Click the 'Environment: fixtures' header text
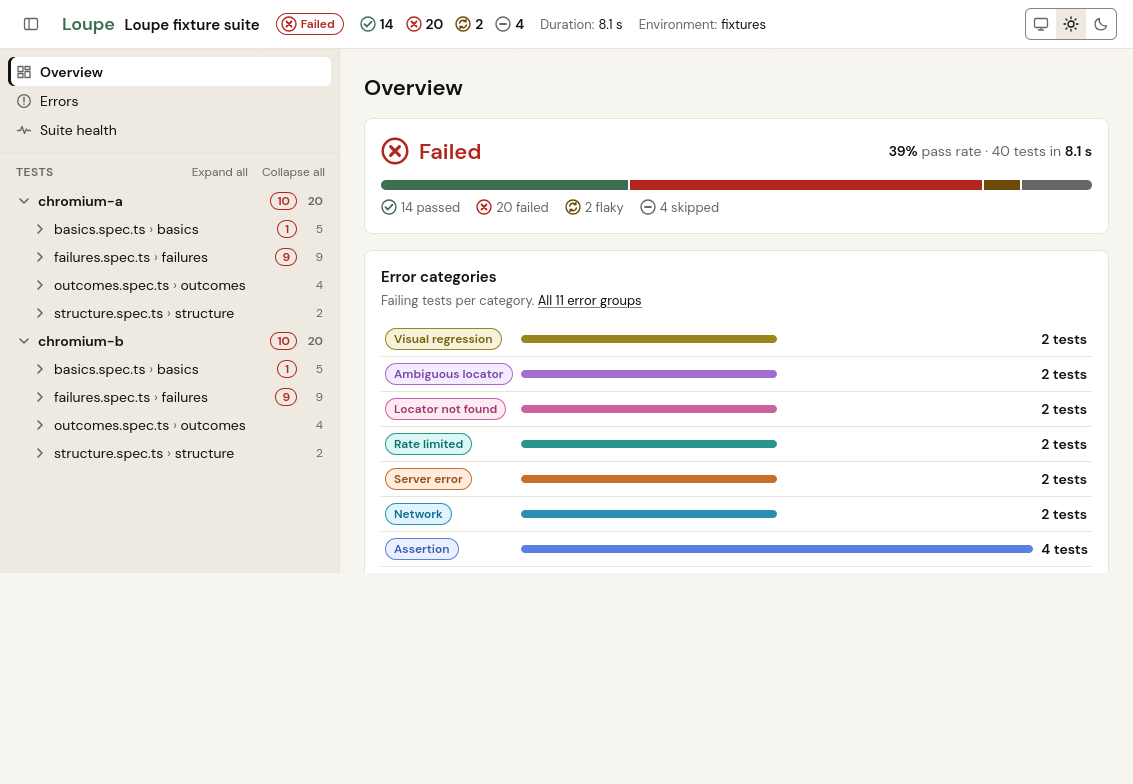The width and height of the screenshot is (1133, 784). click(702, 25)
